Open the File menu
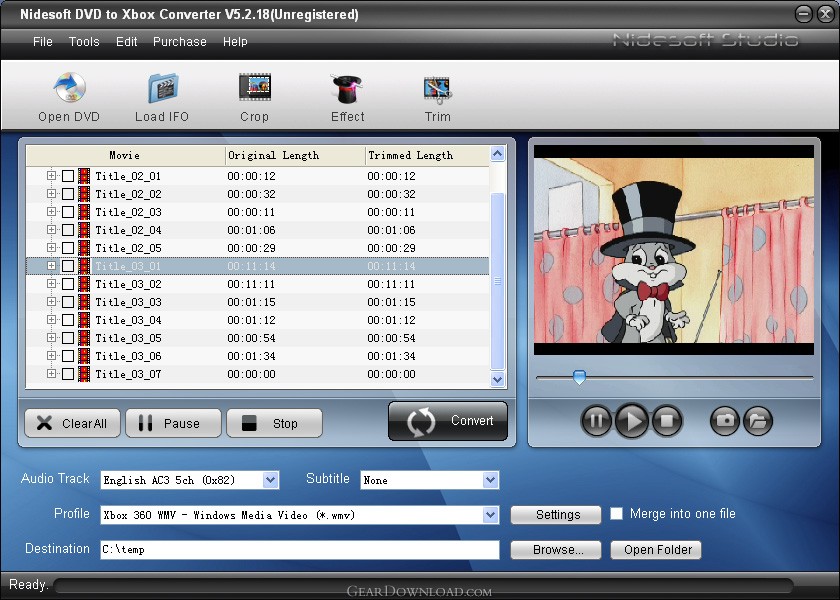The image size is (840, 600). [x=43, y=42]
